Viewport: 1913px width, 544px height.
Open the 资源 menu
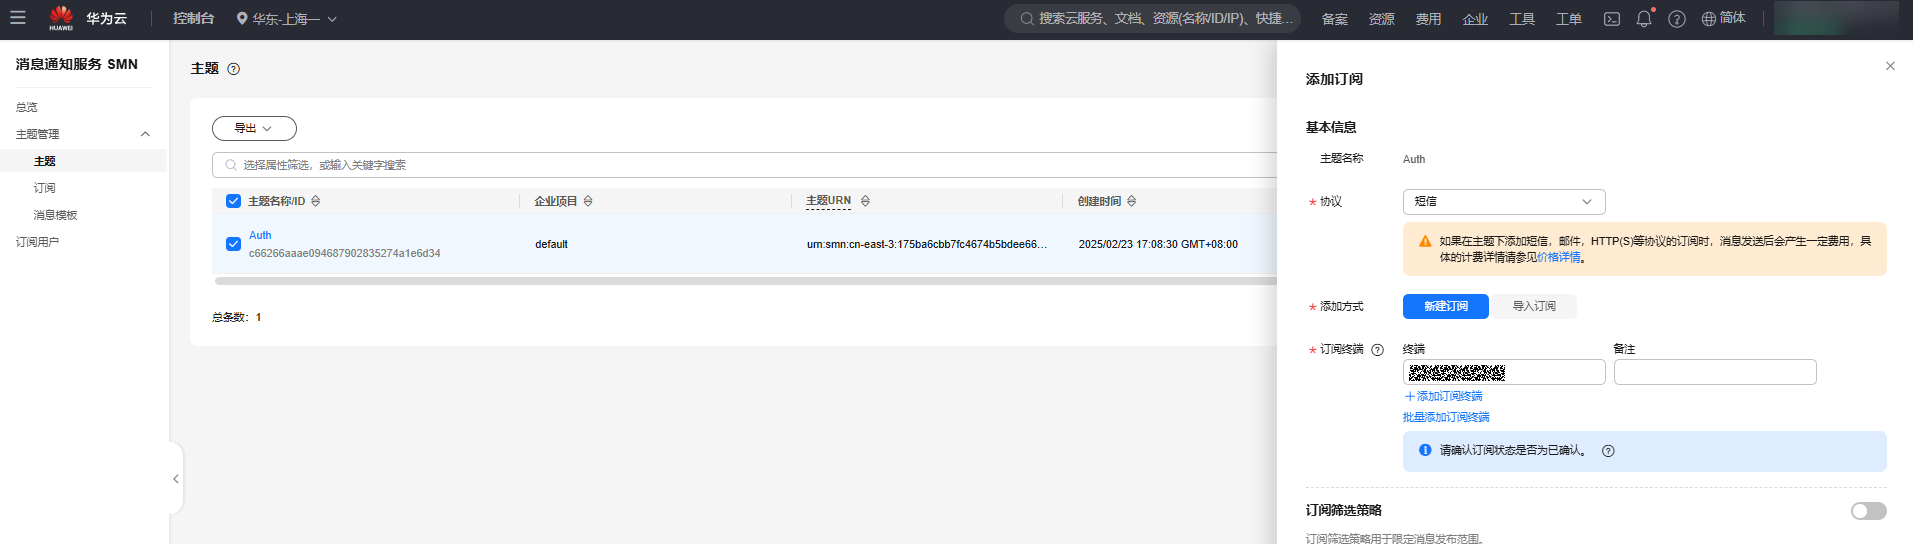click(1381, 19)
